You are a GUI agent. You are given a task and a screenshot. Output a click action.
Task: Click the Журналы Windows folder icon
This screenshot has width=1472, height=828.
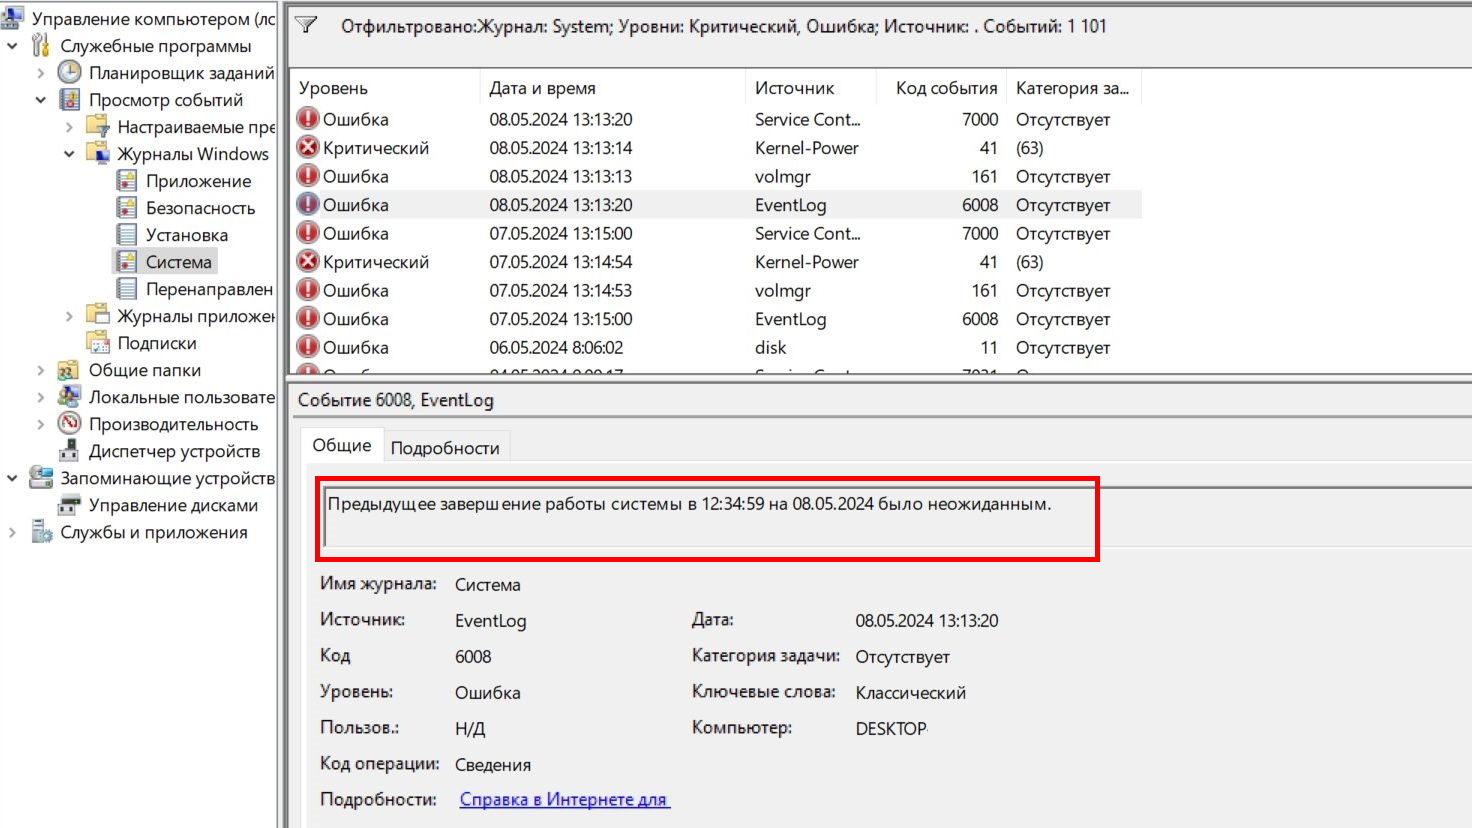98,153
